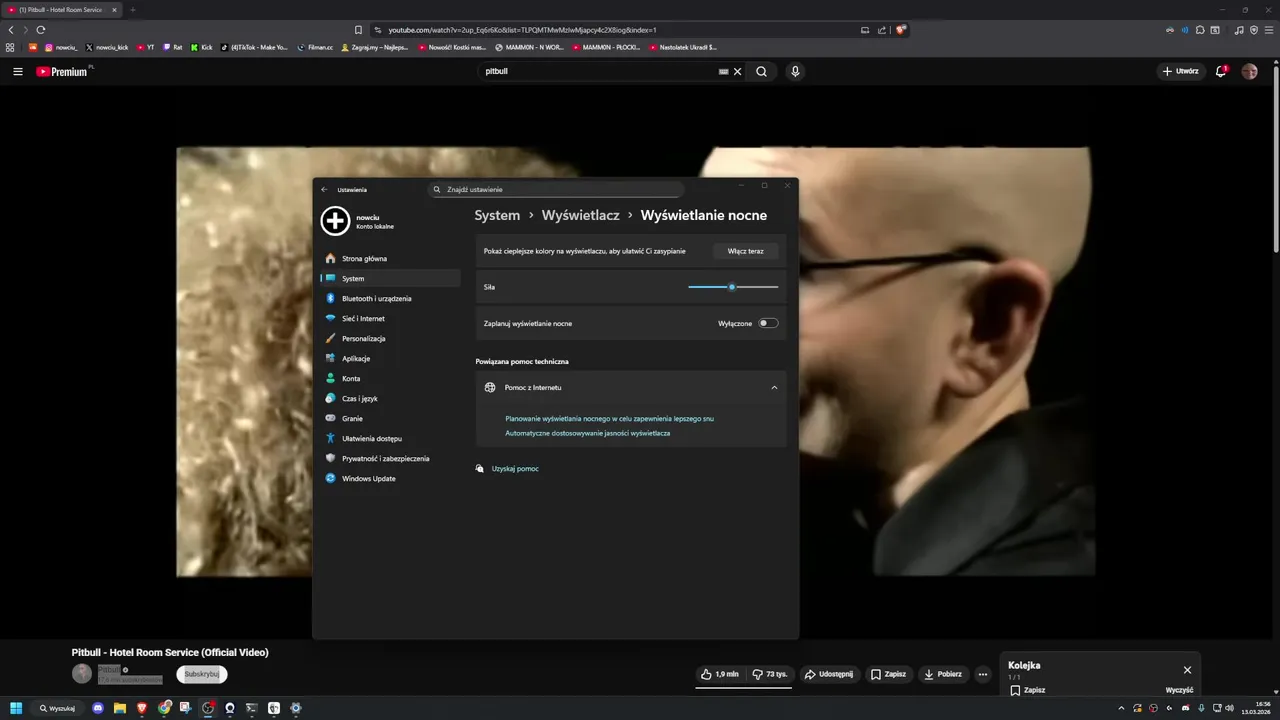The image size is (1280, 720).
Task: Click the nowciu account profile in Settings
Action: pos(358,221)
